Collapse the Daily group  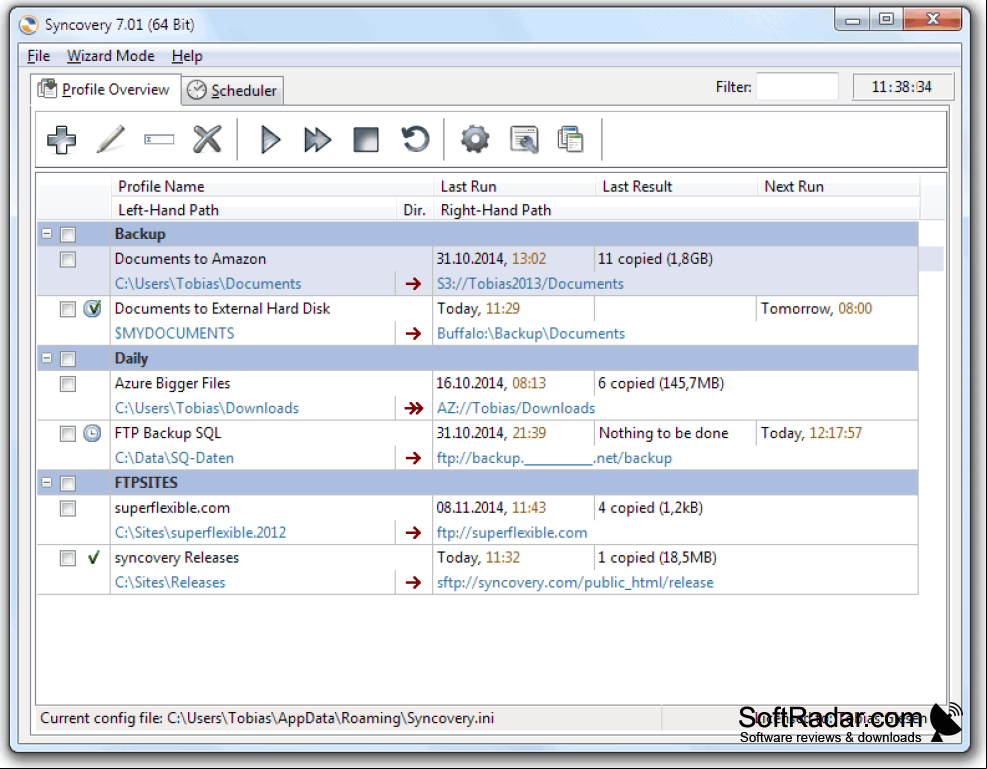pyautogui.click(x=47, y=358)
